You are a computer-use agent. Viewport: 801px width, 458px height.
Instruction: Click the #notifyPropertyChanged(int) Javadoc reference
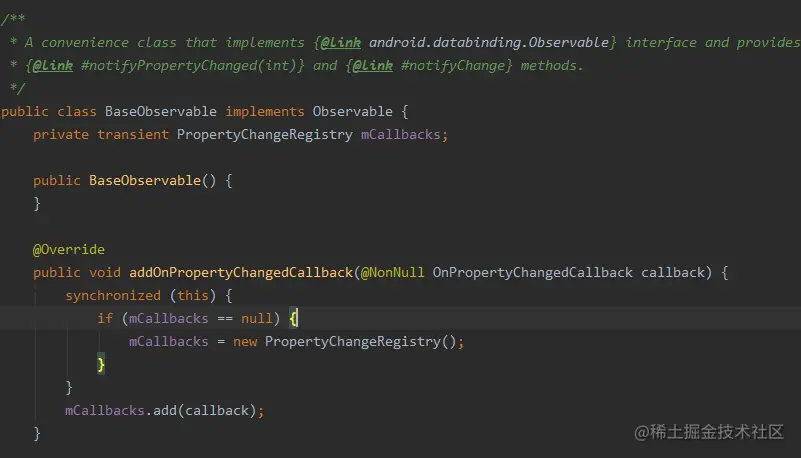point(189,65)
